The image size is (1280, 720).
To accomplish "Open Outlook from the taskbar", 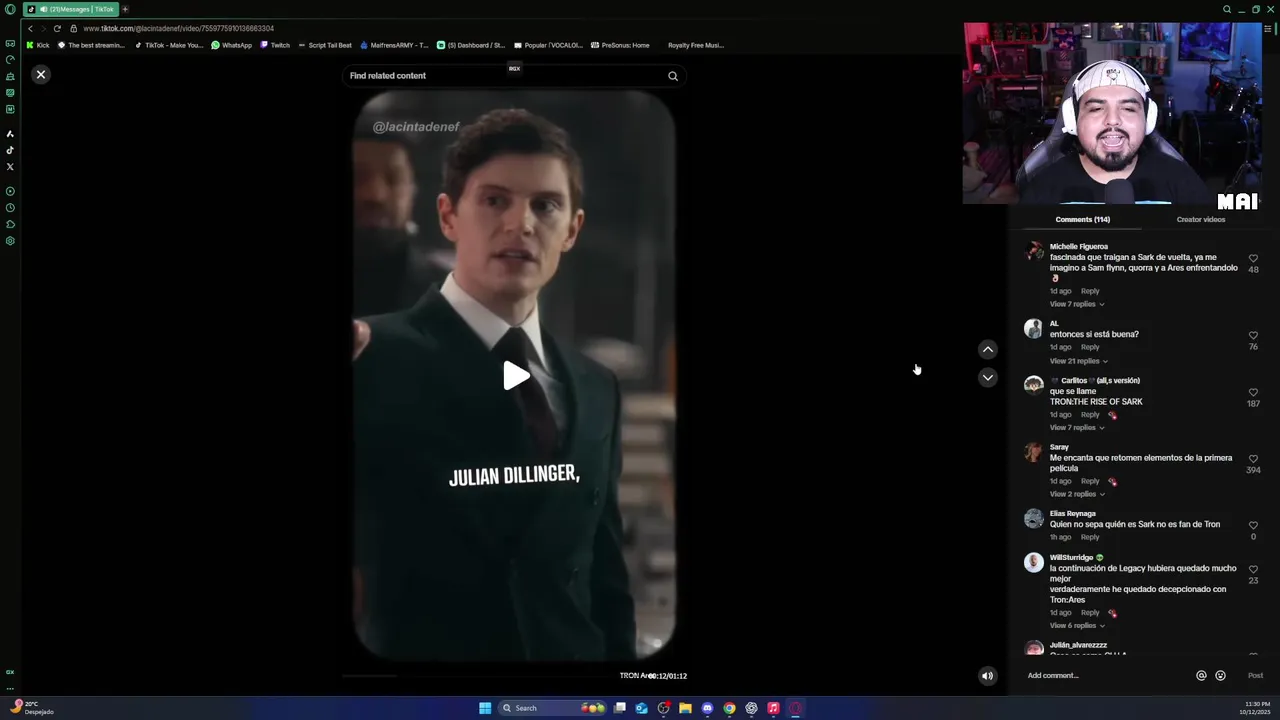I will [x=641, y=708].
